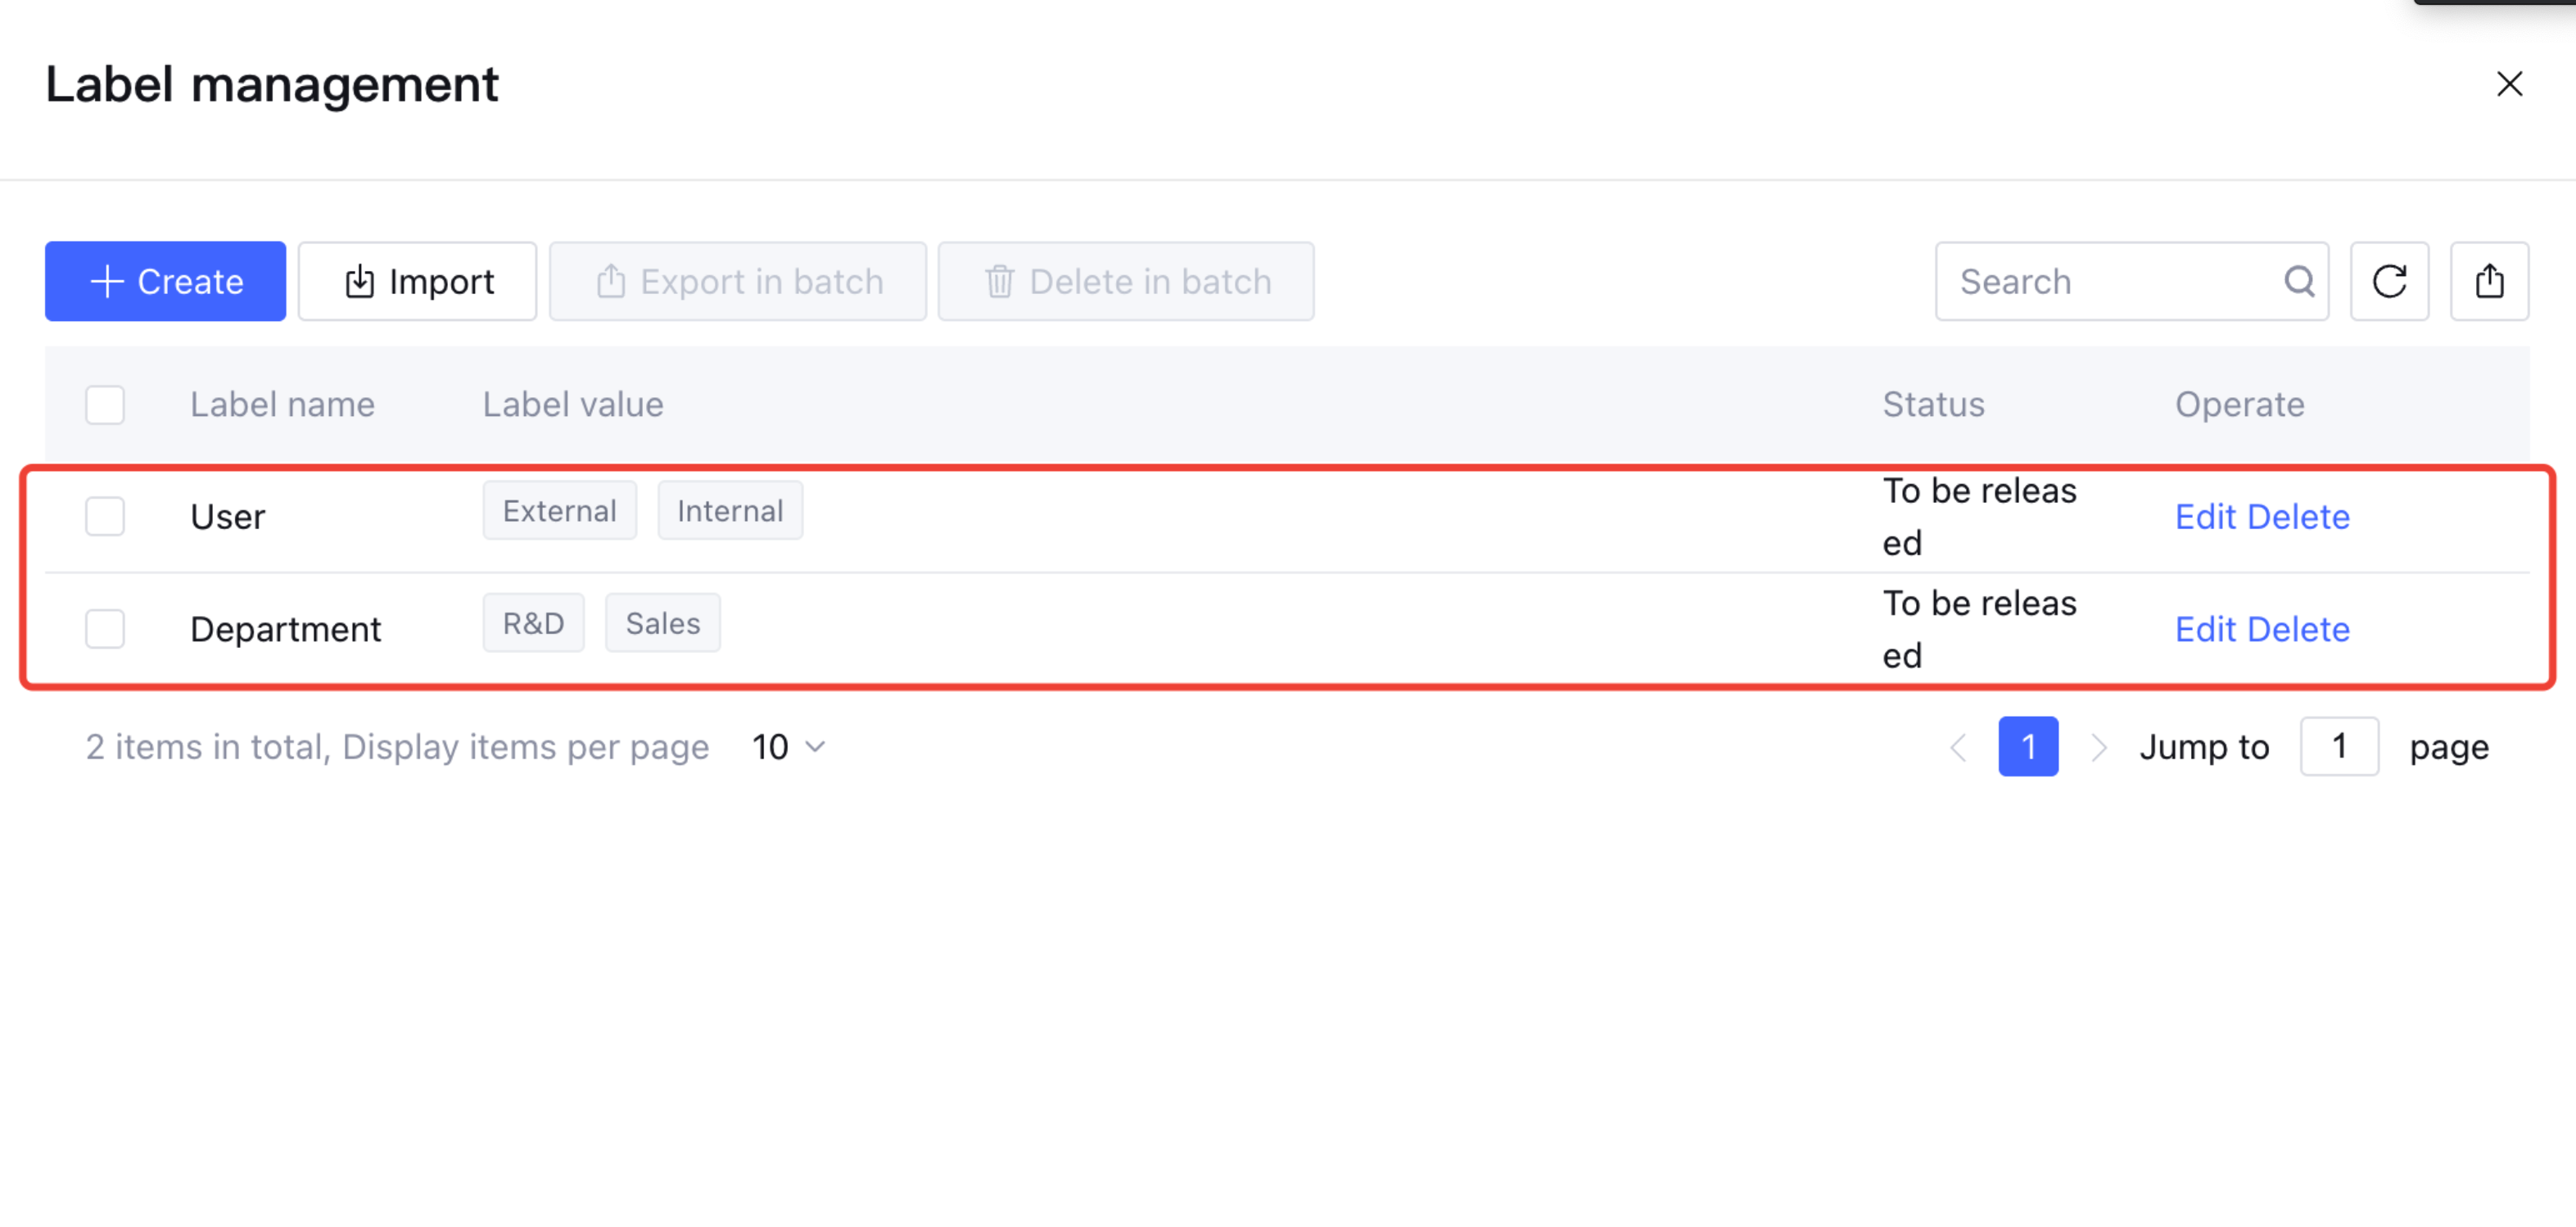Focus the Search input field
The height and width of the screenshot is (1227, 2576).
[2110, 281]
